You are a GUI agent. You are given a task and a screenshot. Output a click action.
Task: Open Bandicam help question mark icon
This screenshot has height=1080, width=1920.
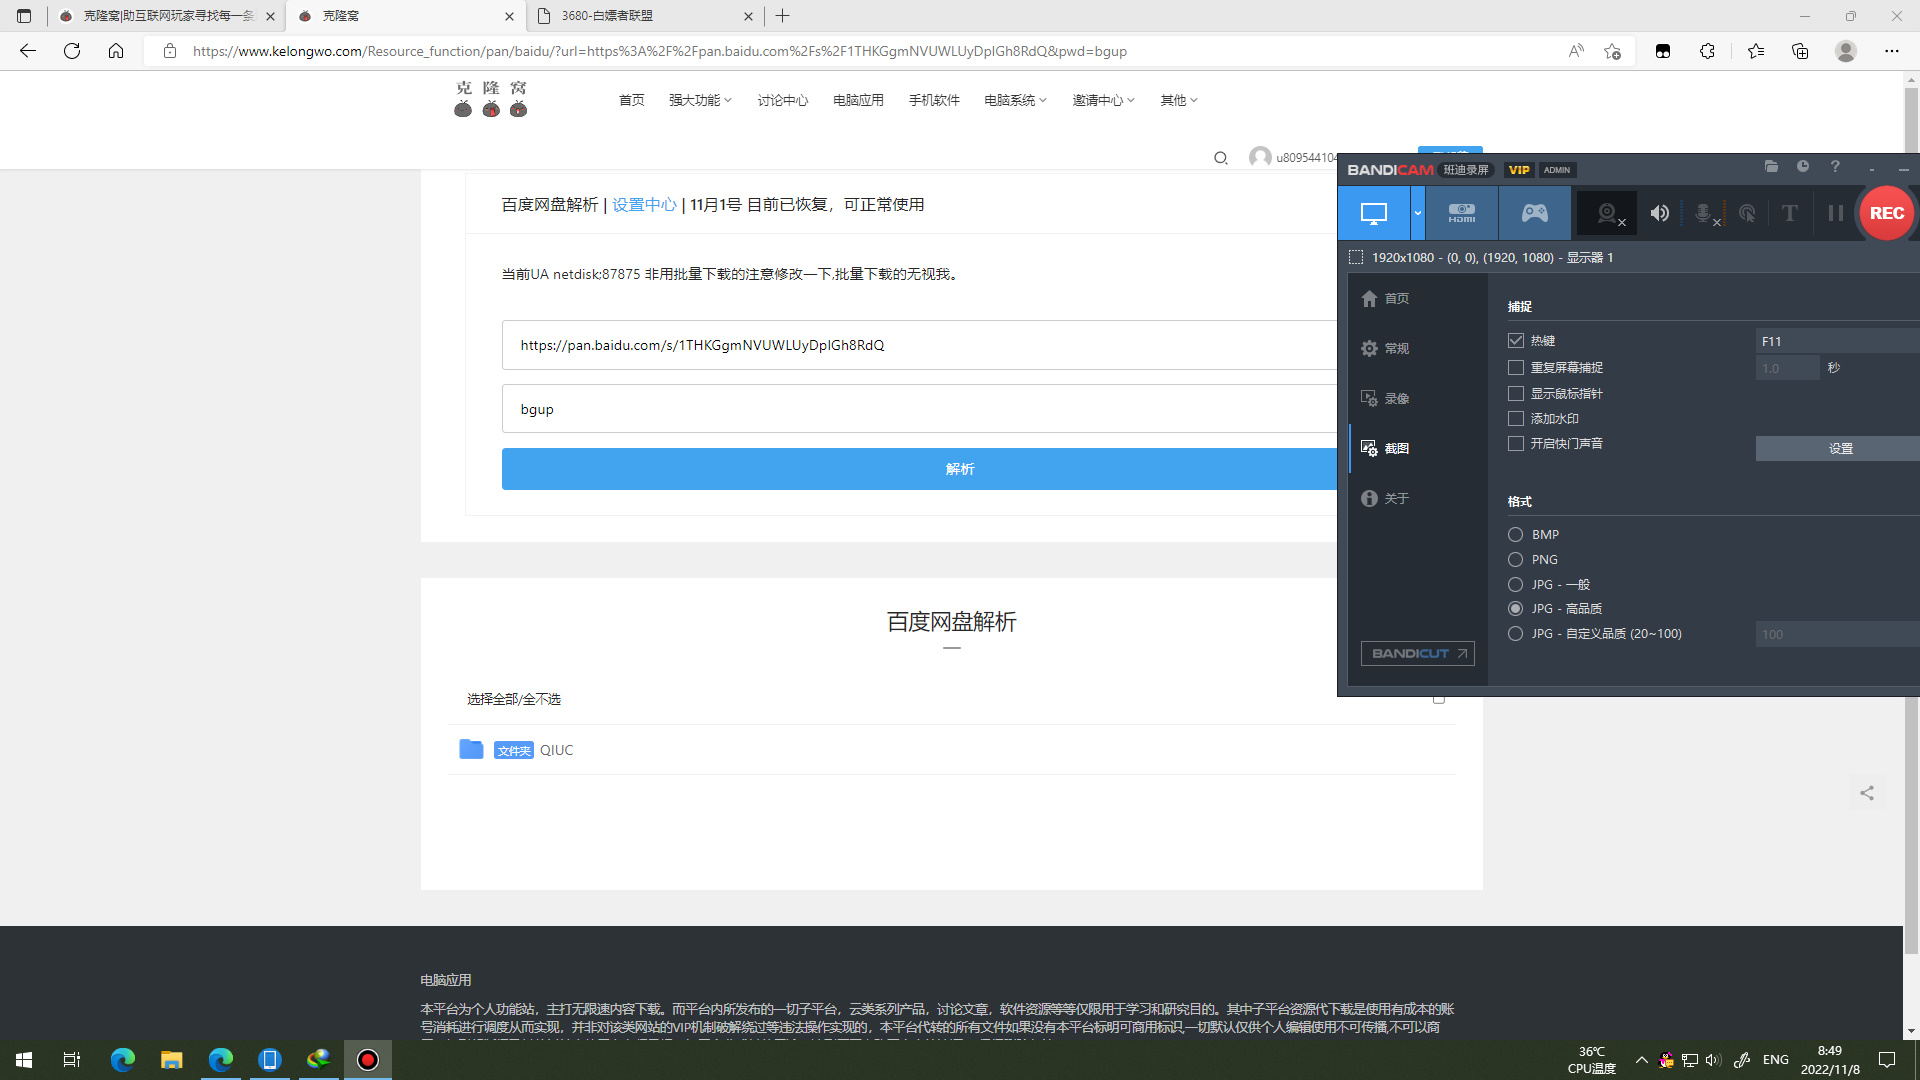click(1835, 167)
